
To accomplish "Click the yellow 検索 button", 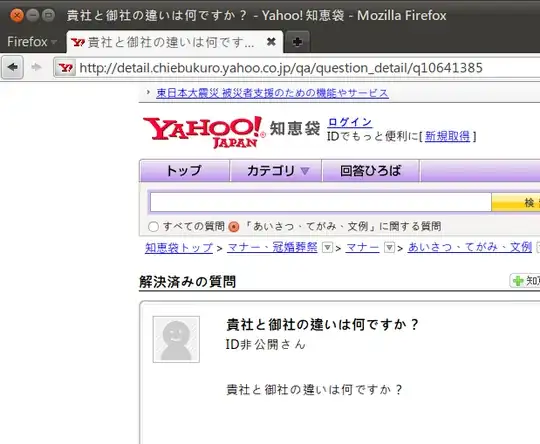I will (516, 202).
